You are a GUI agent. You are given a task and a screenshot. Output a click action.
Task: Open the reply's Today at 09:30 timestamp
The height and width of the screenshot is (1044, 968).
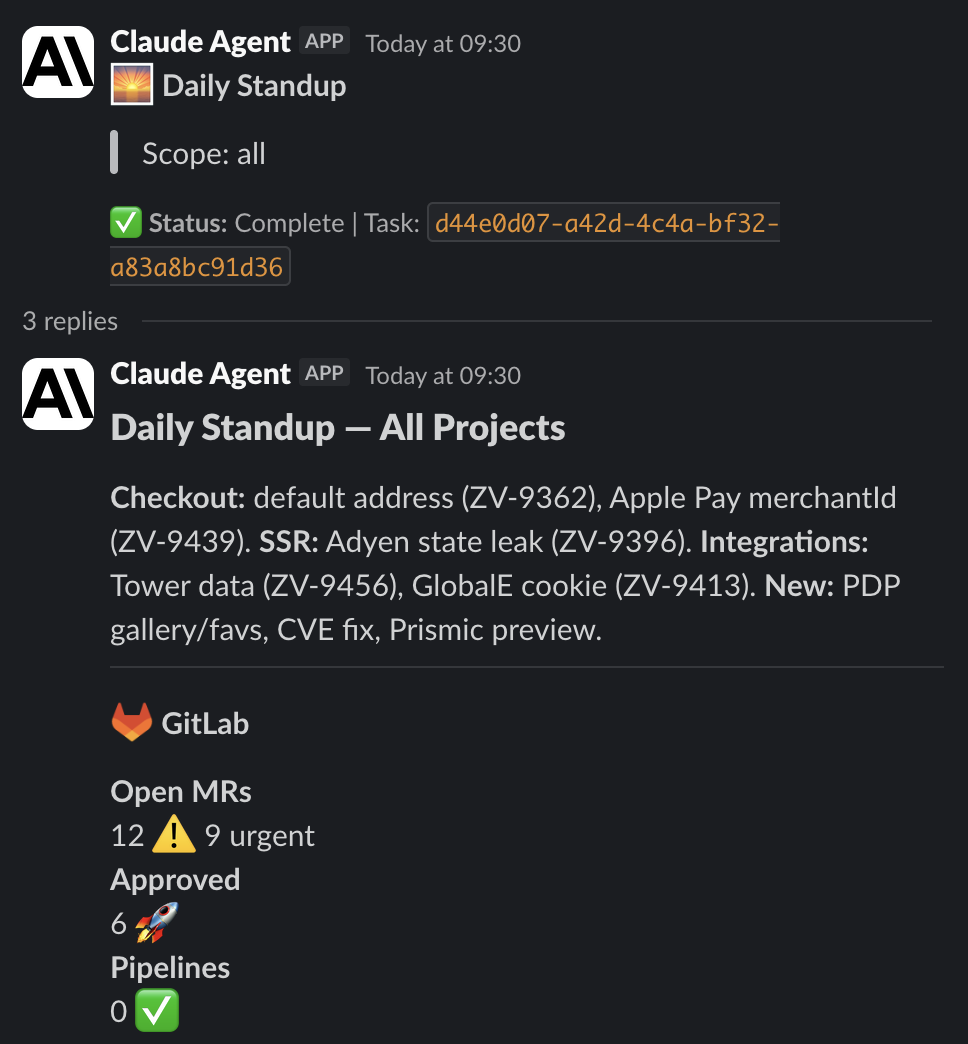[x=443, y=376]
